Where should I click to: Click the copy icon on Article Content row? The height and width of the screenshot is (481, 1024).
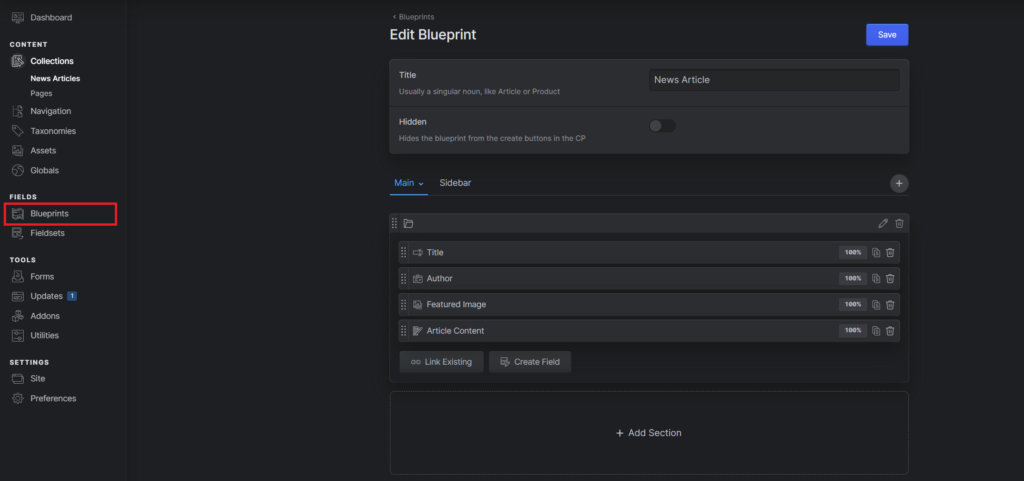tap(876, 331)
